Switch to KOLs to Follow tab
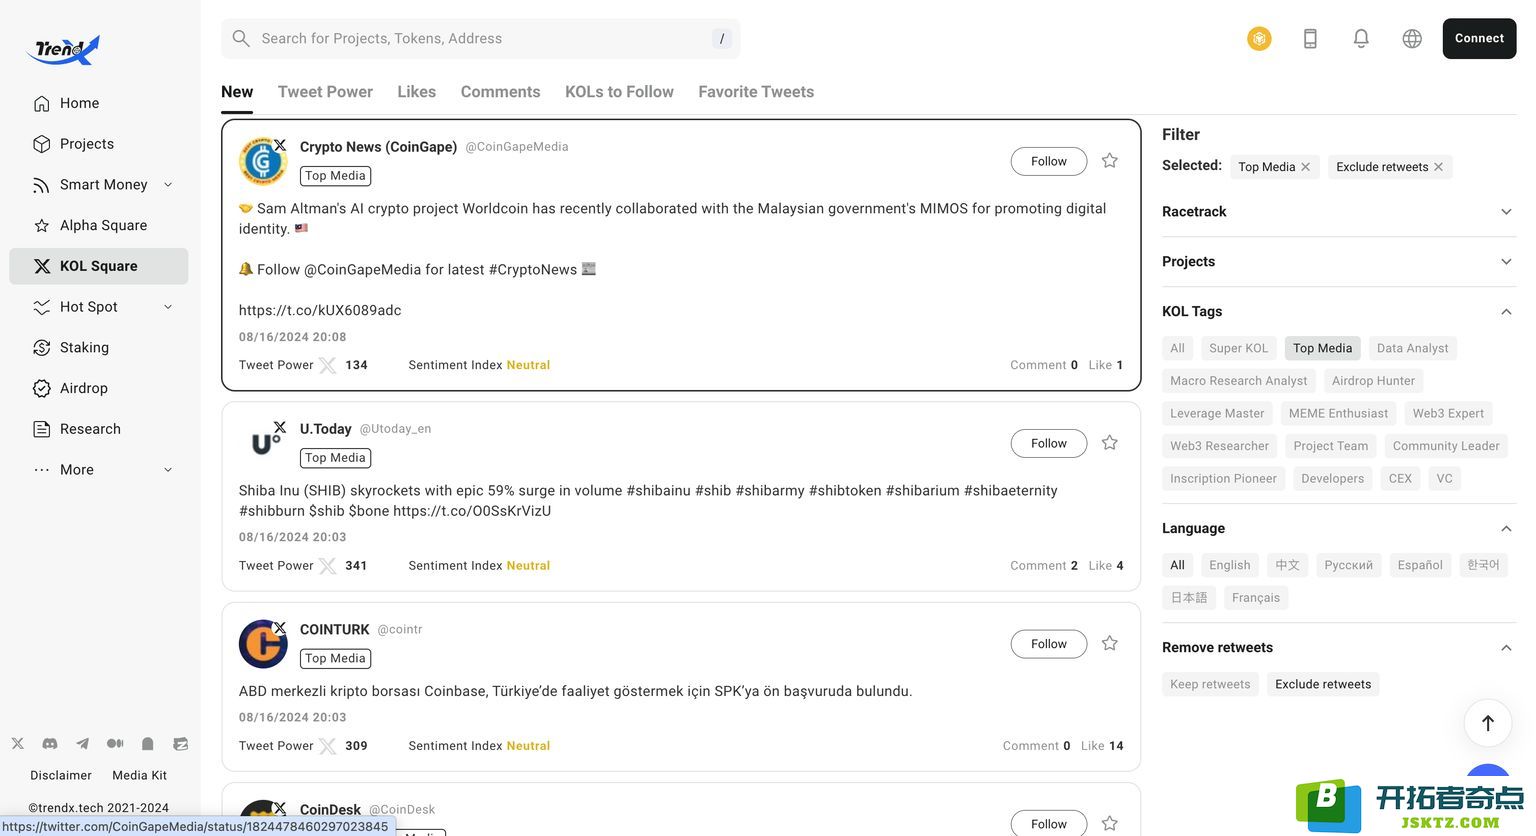 click(x=619, y=92)
